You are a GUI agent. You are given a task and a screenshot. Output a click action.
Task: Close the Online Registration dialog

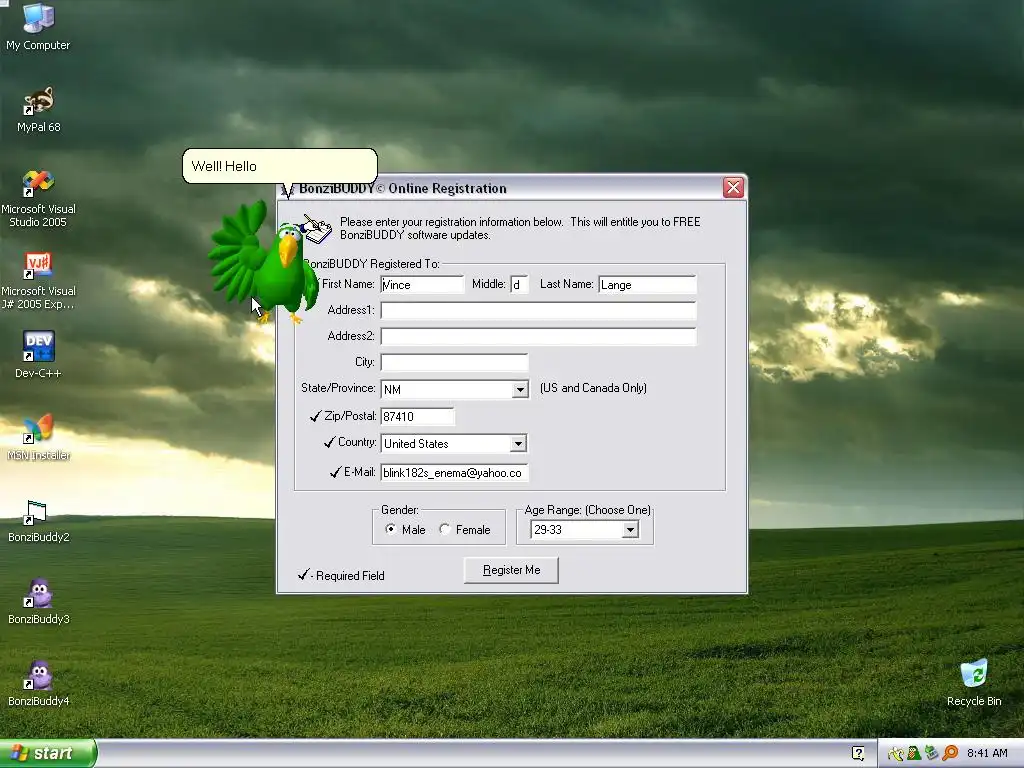click(x=733, y=187)
